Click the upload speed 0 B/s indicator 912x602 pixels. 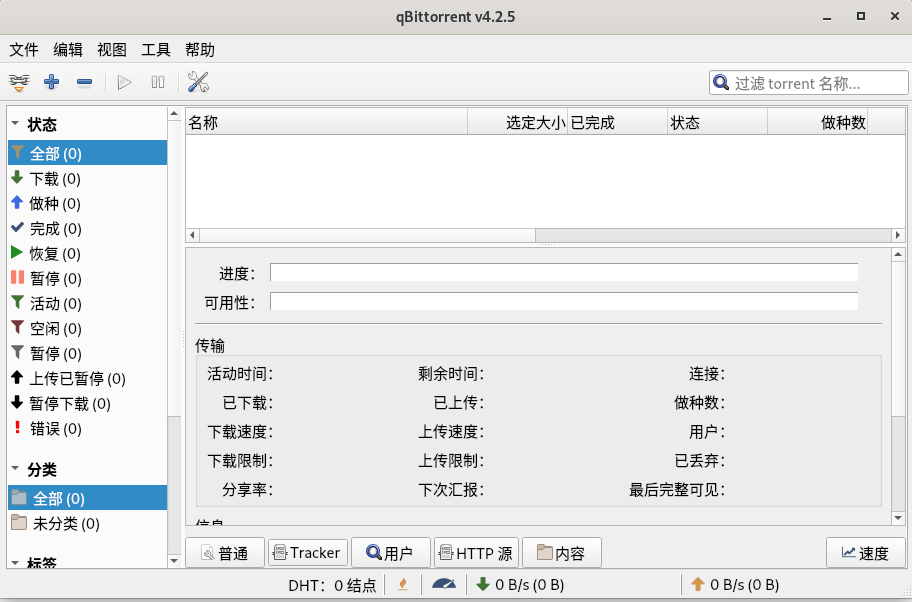735,585
